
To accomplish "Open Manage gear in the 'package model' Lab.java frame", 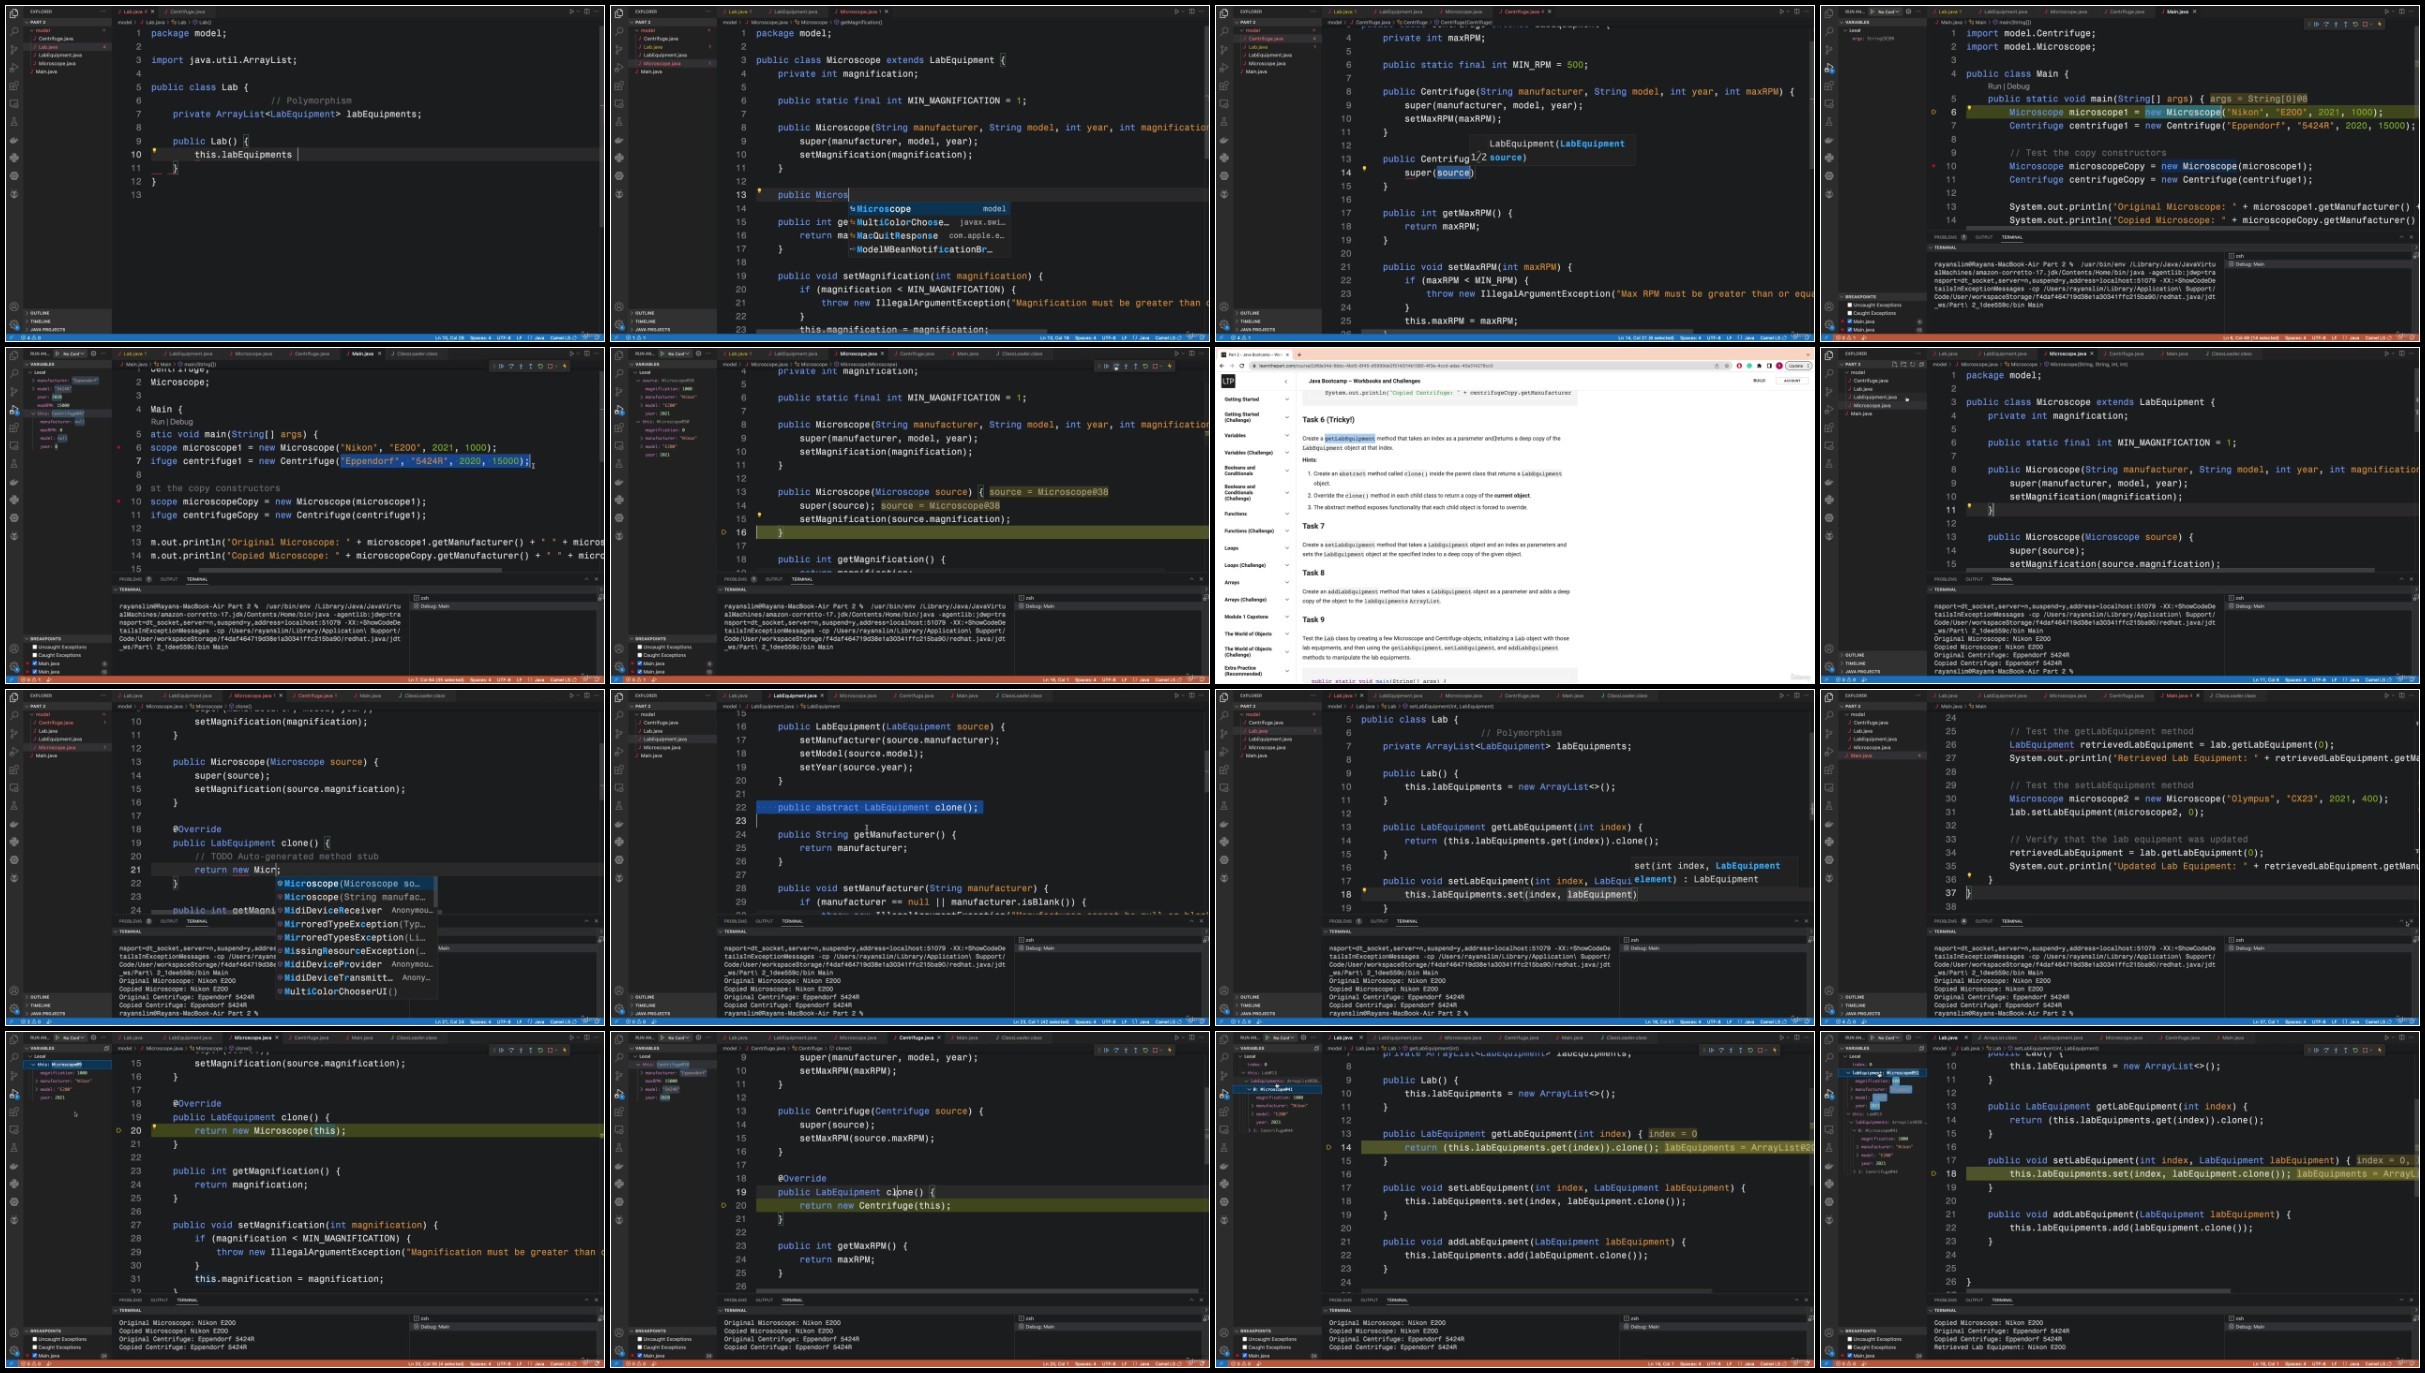I will [x=14, y=324].
